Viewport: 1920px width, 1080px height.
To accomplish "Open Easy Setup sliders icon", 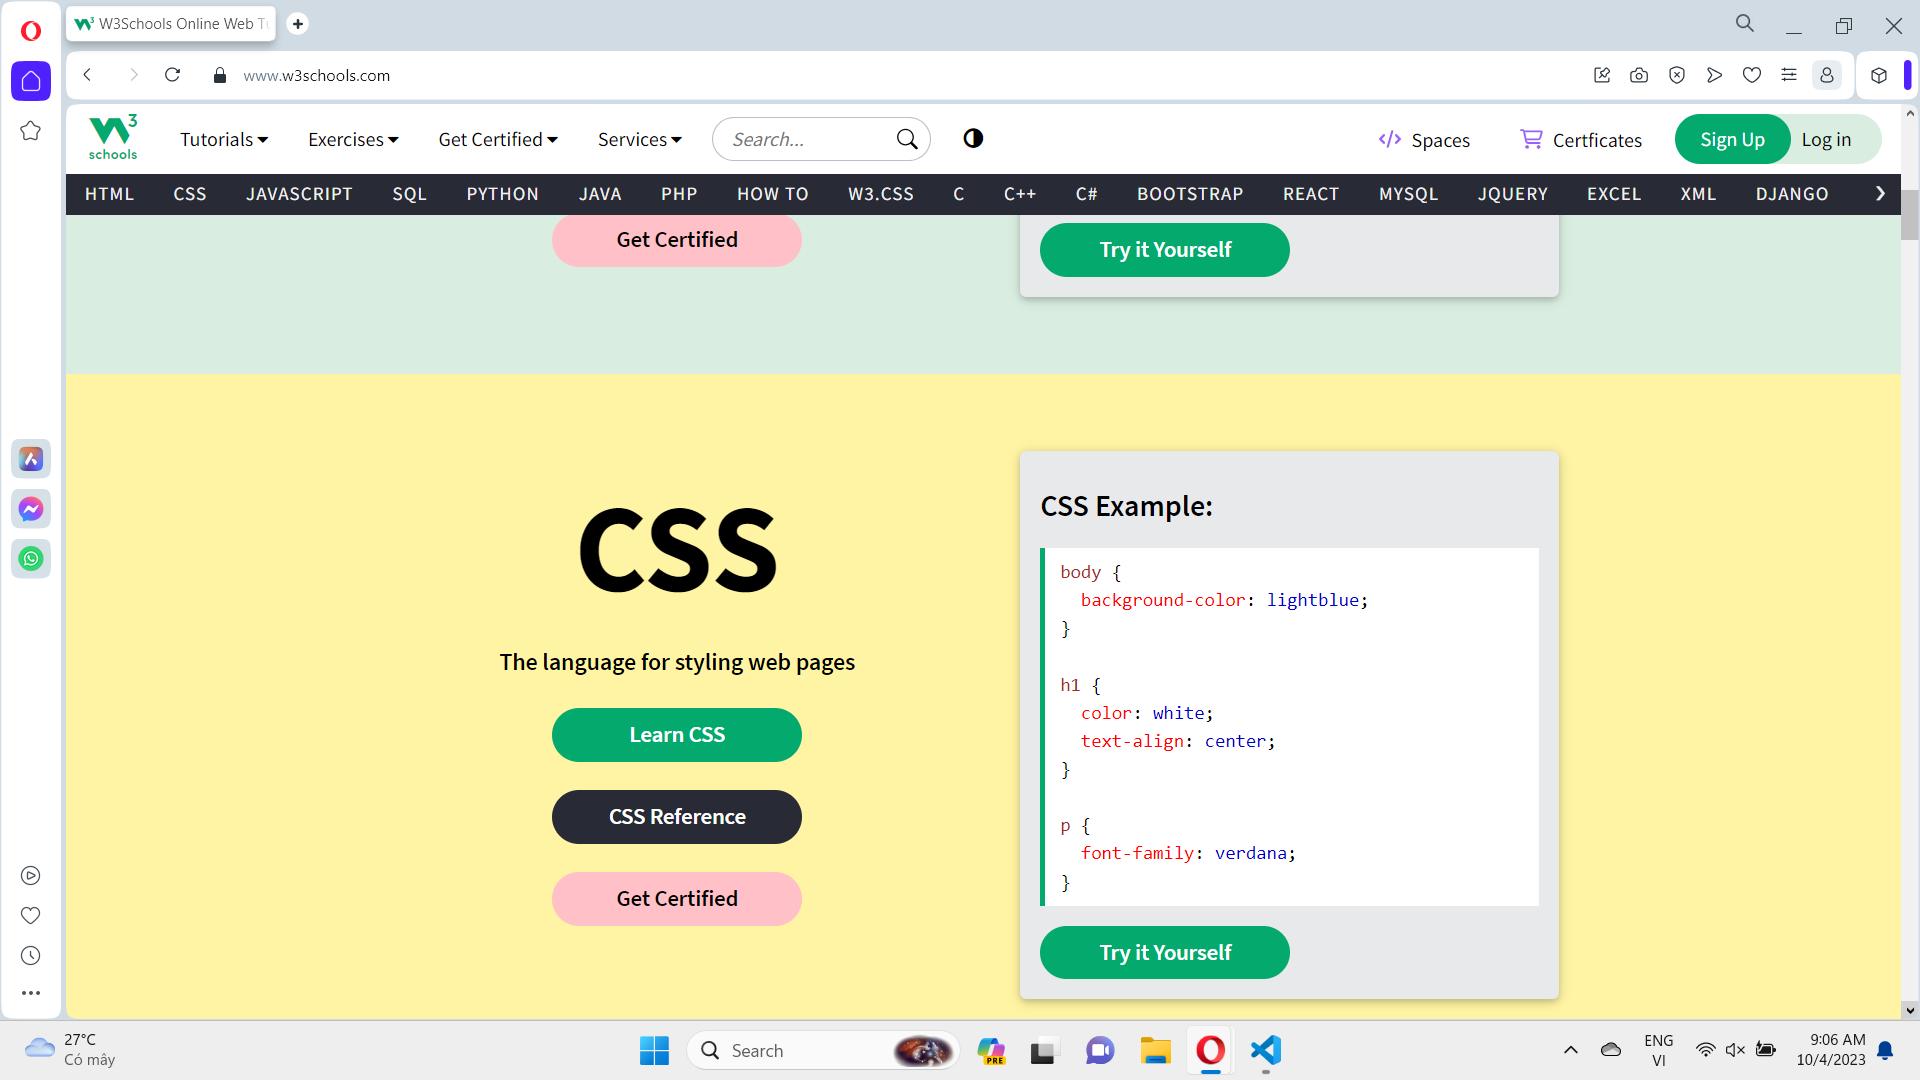I will 1789,75.
